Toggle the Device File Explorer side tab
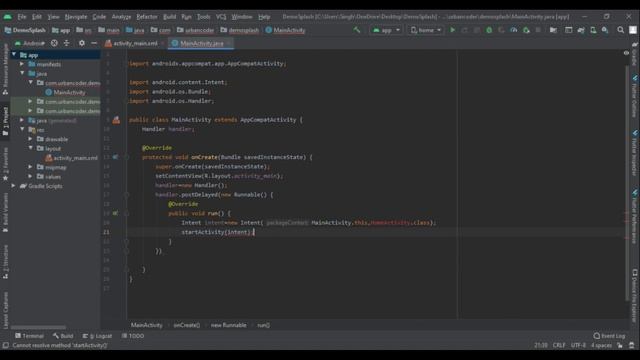The height and width of the screenshot is (360, 640). pyautogui.click(x=635, y=296)
